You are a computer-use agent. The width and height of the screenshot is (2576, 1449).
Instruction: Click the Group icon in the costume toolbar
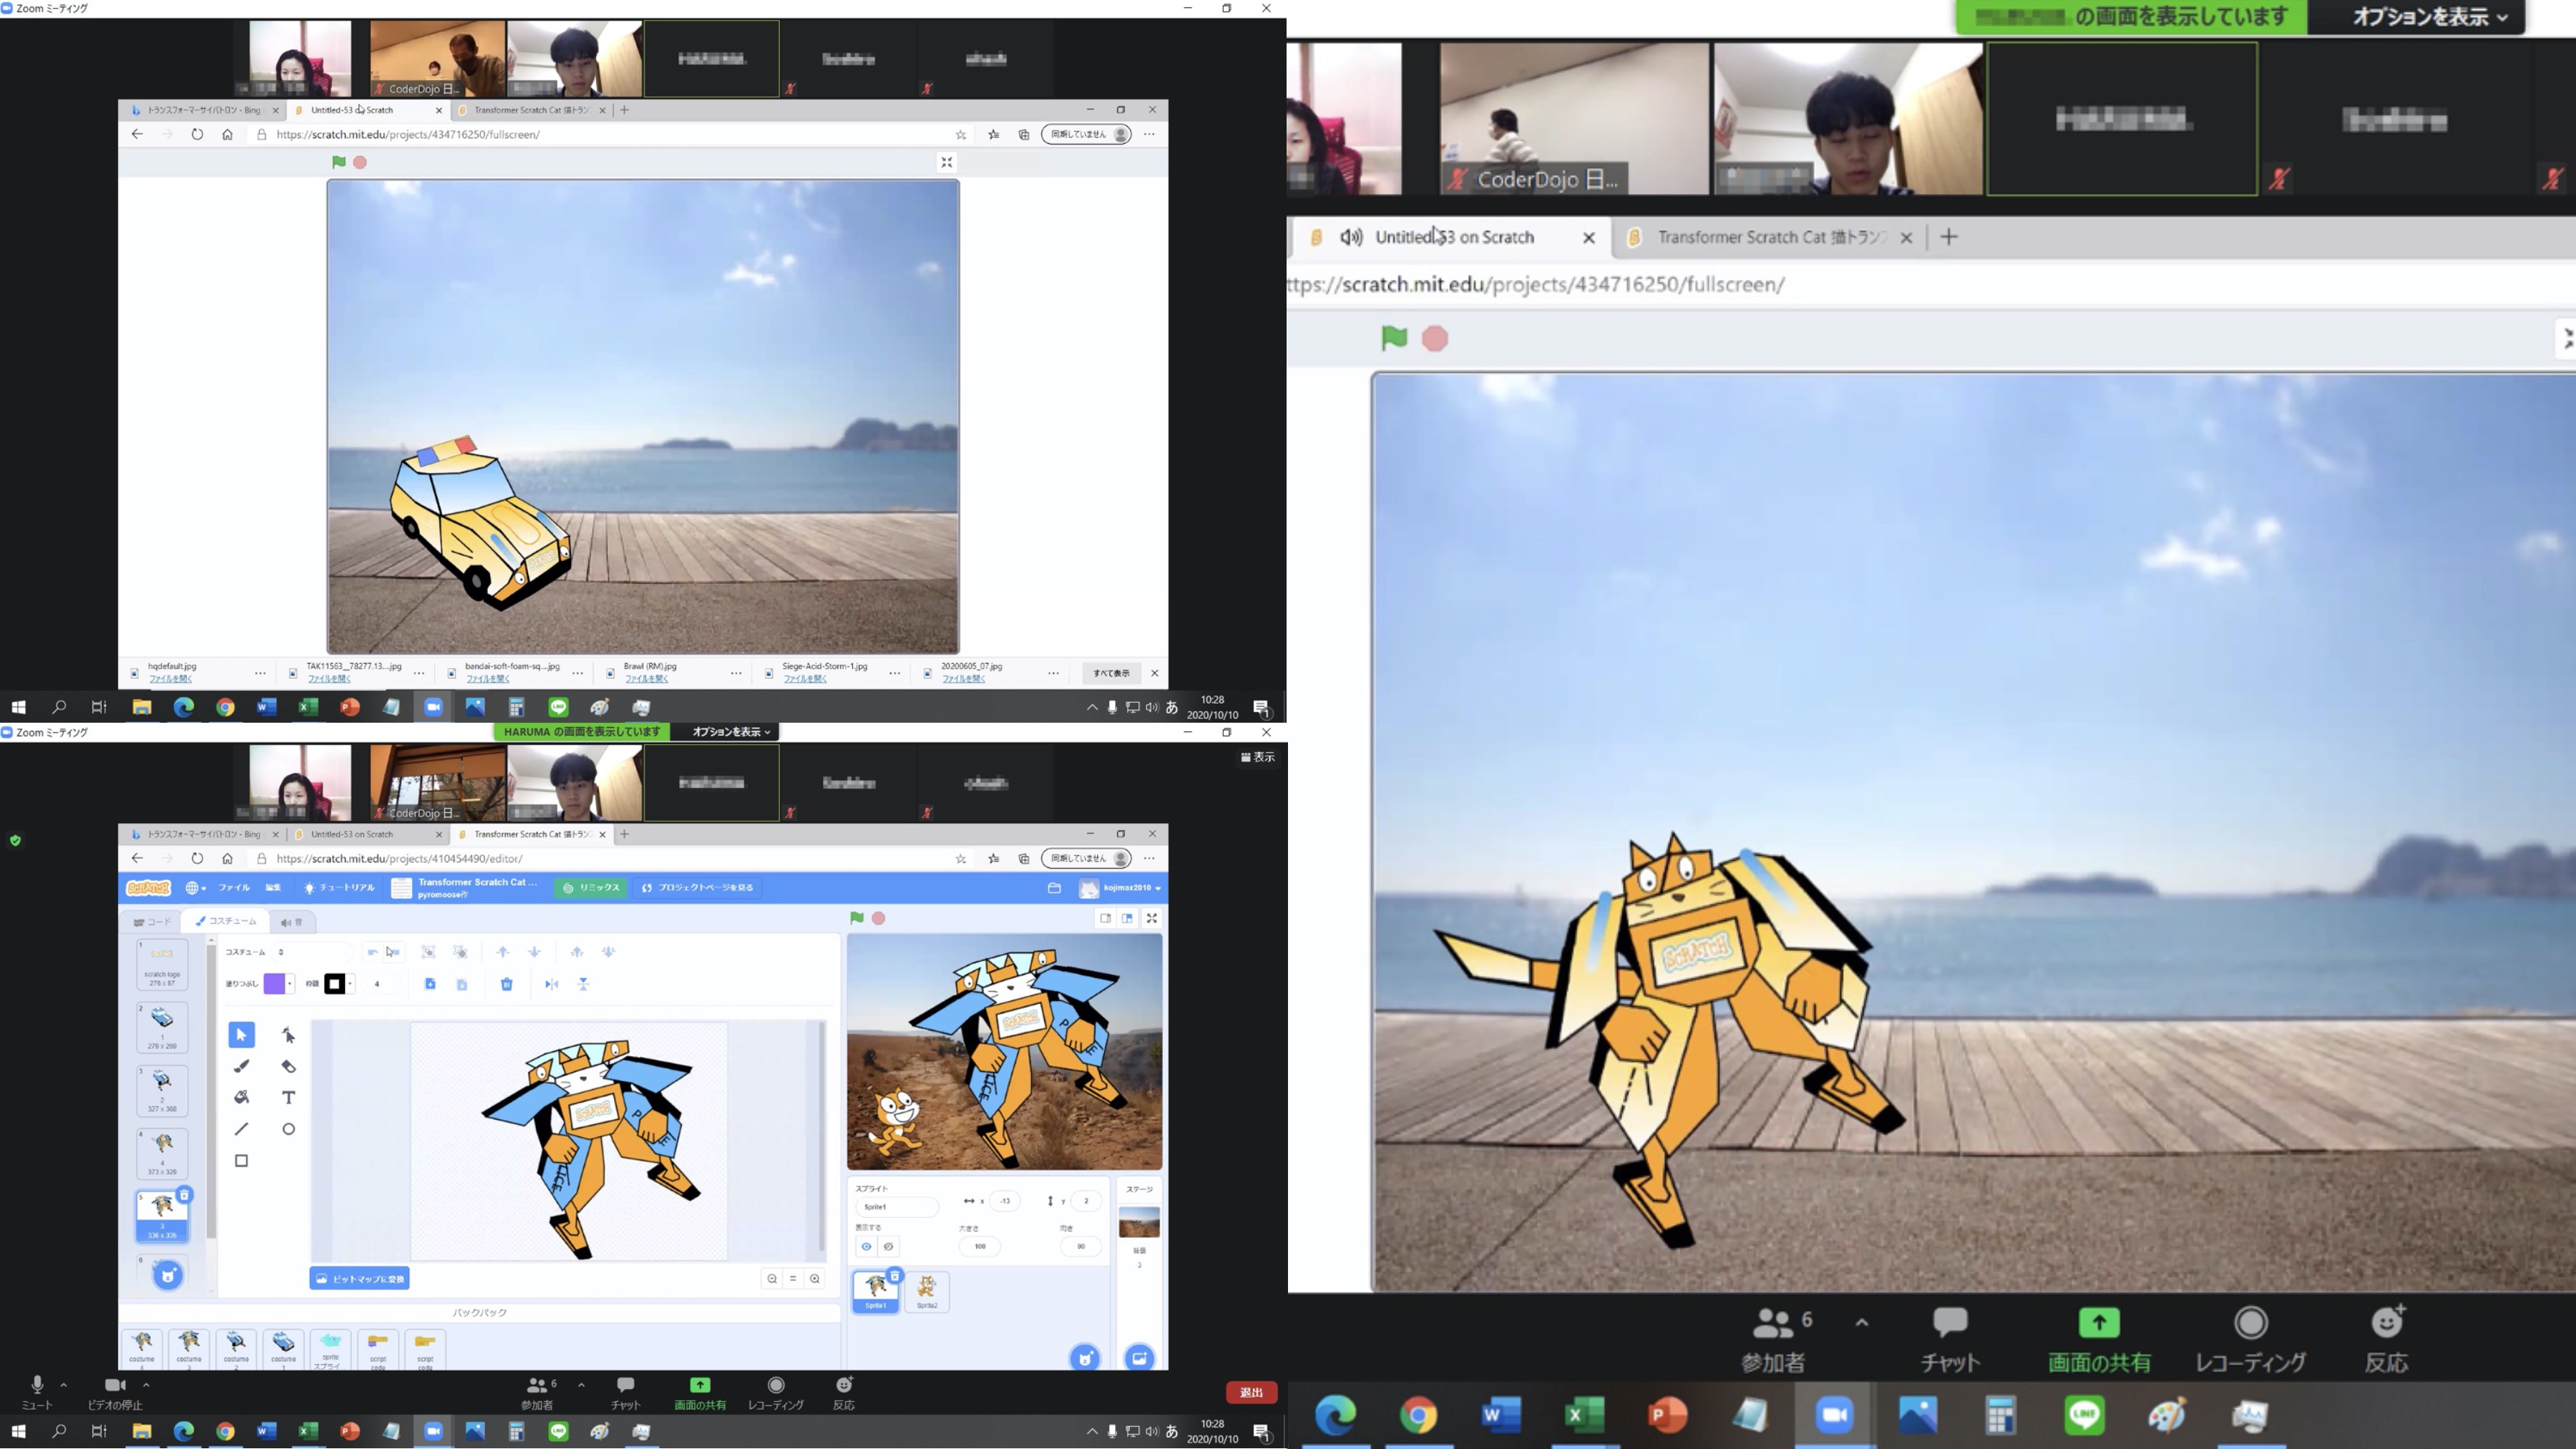click(428, 952)
